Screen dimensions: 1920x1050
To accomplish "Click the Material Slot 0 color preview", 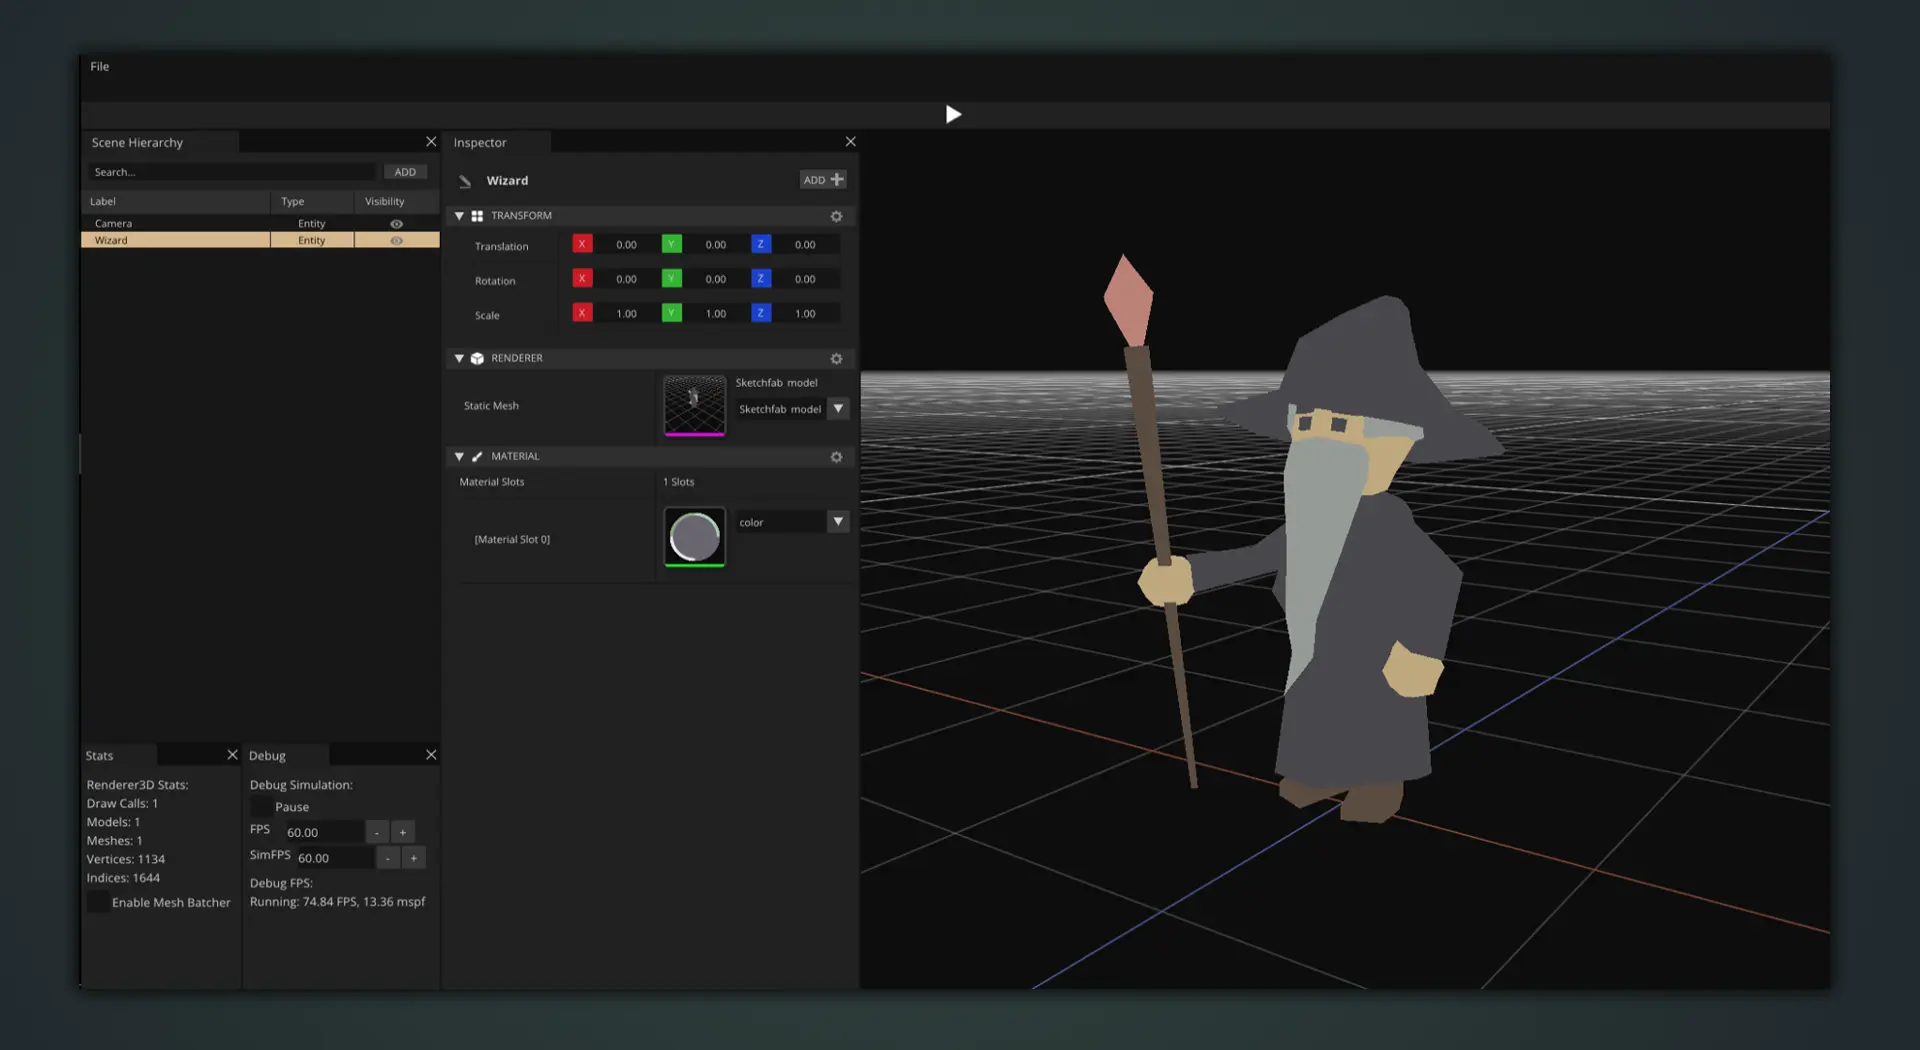I will [x=694, y=537].
